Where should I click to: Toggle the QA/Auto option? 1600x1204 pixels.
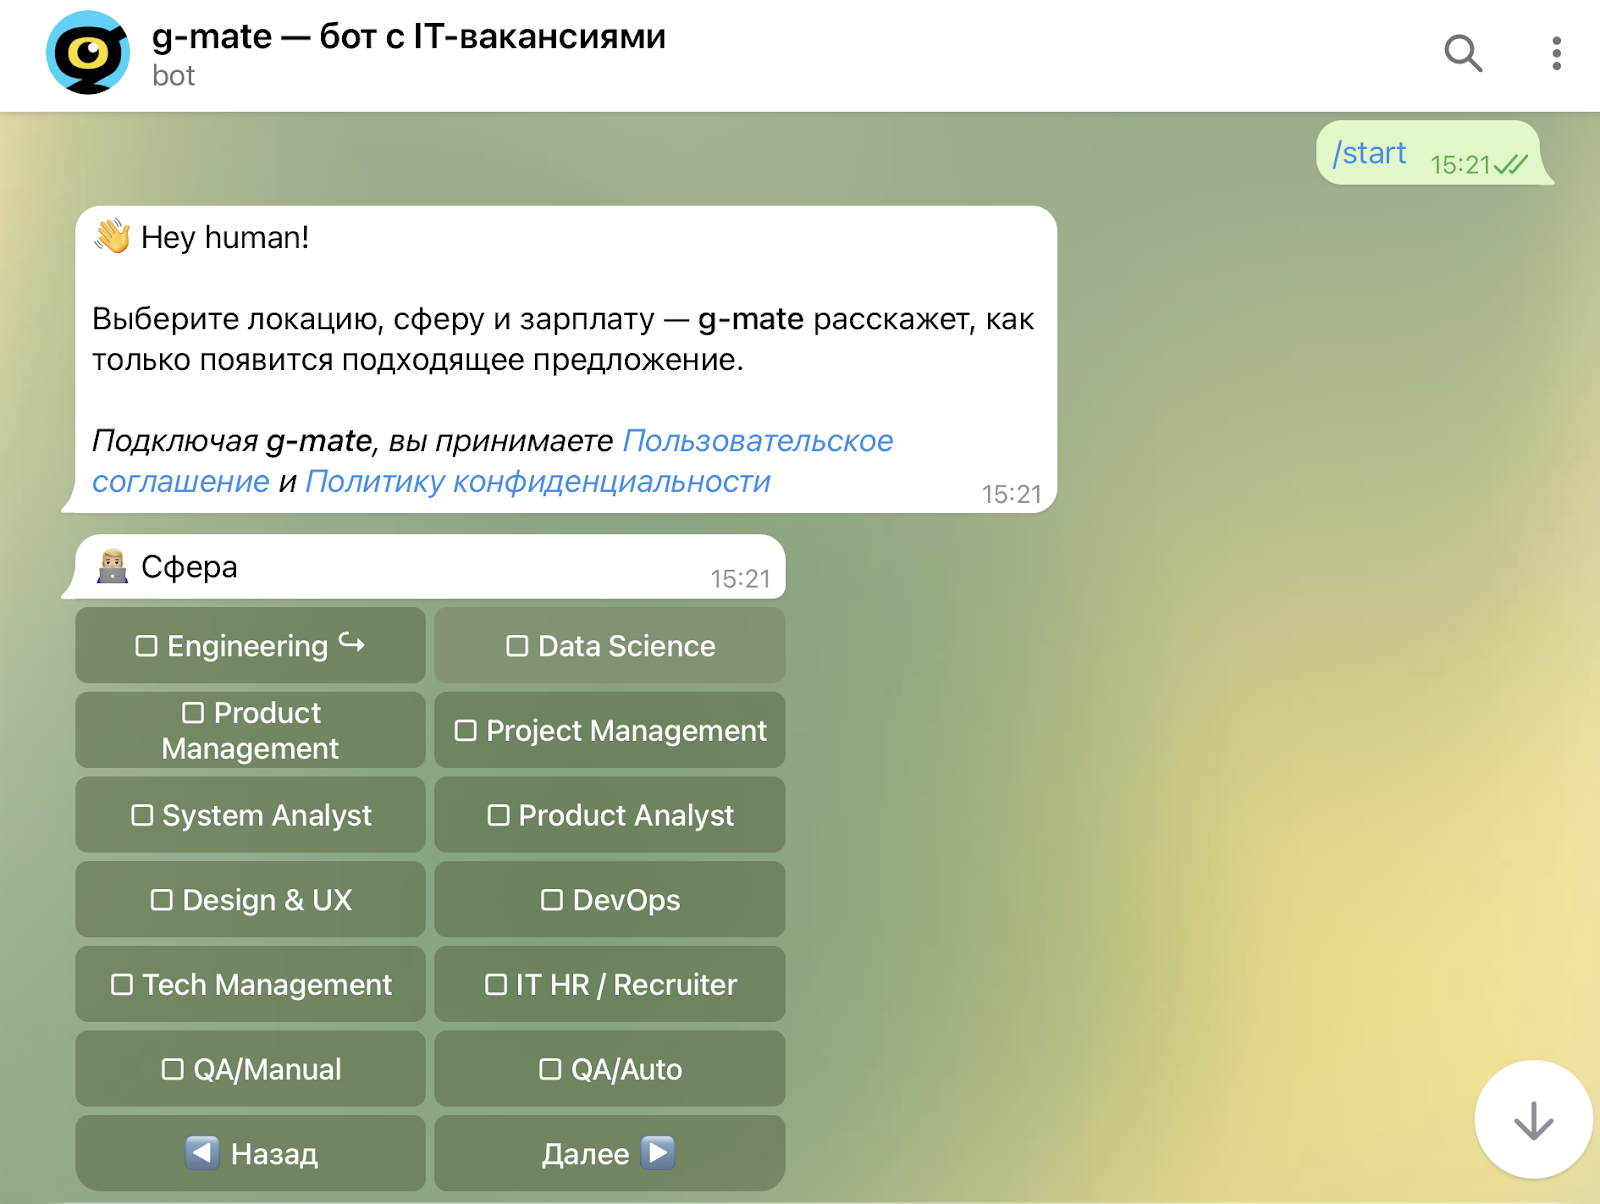click(x=610, y=1069)
